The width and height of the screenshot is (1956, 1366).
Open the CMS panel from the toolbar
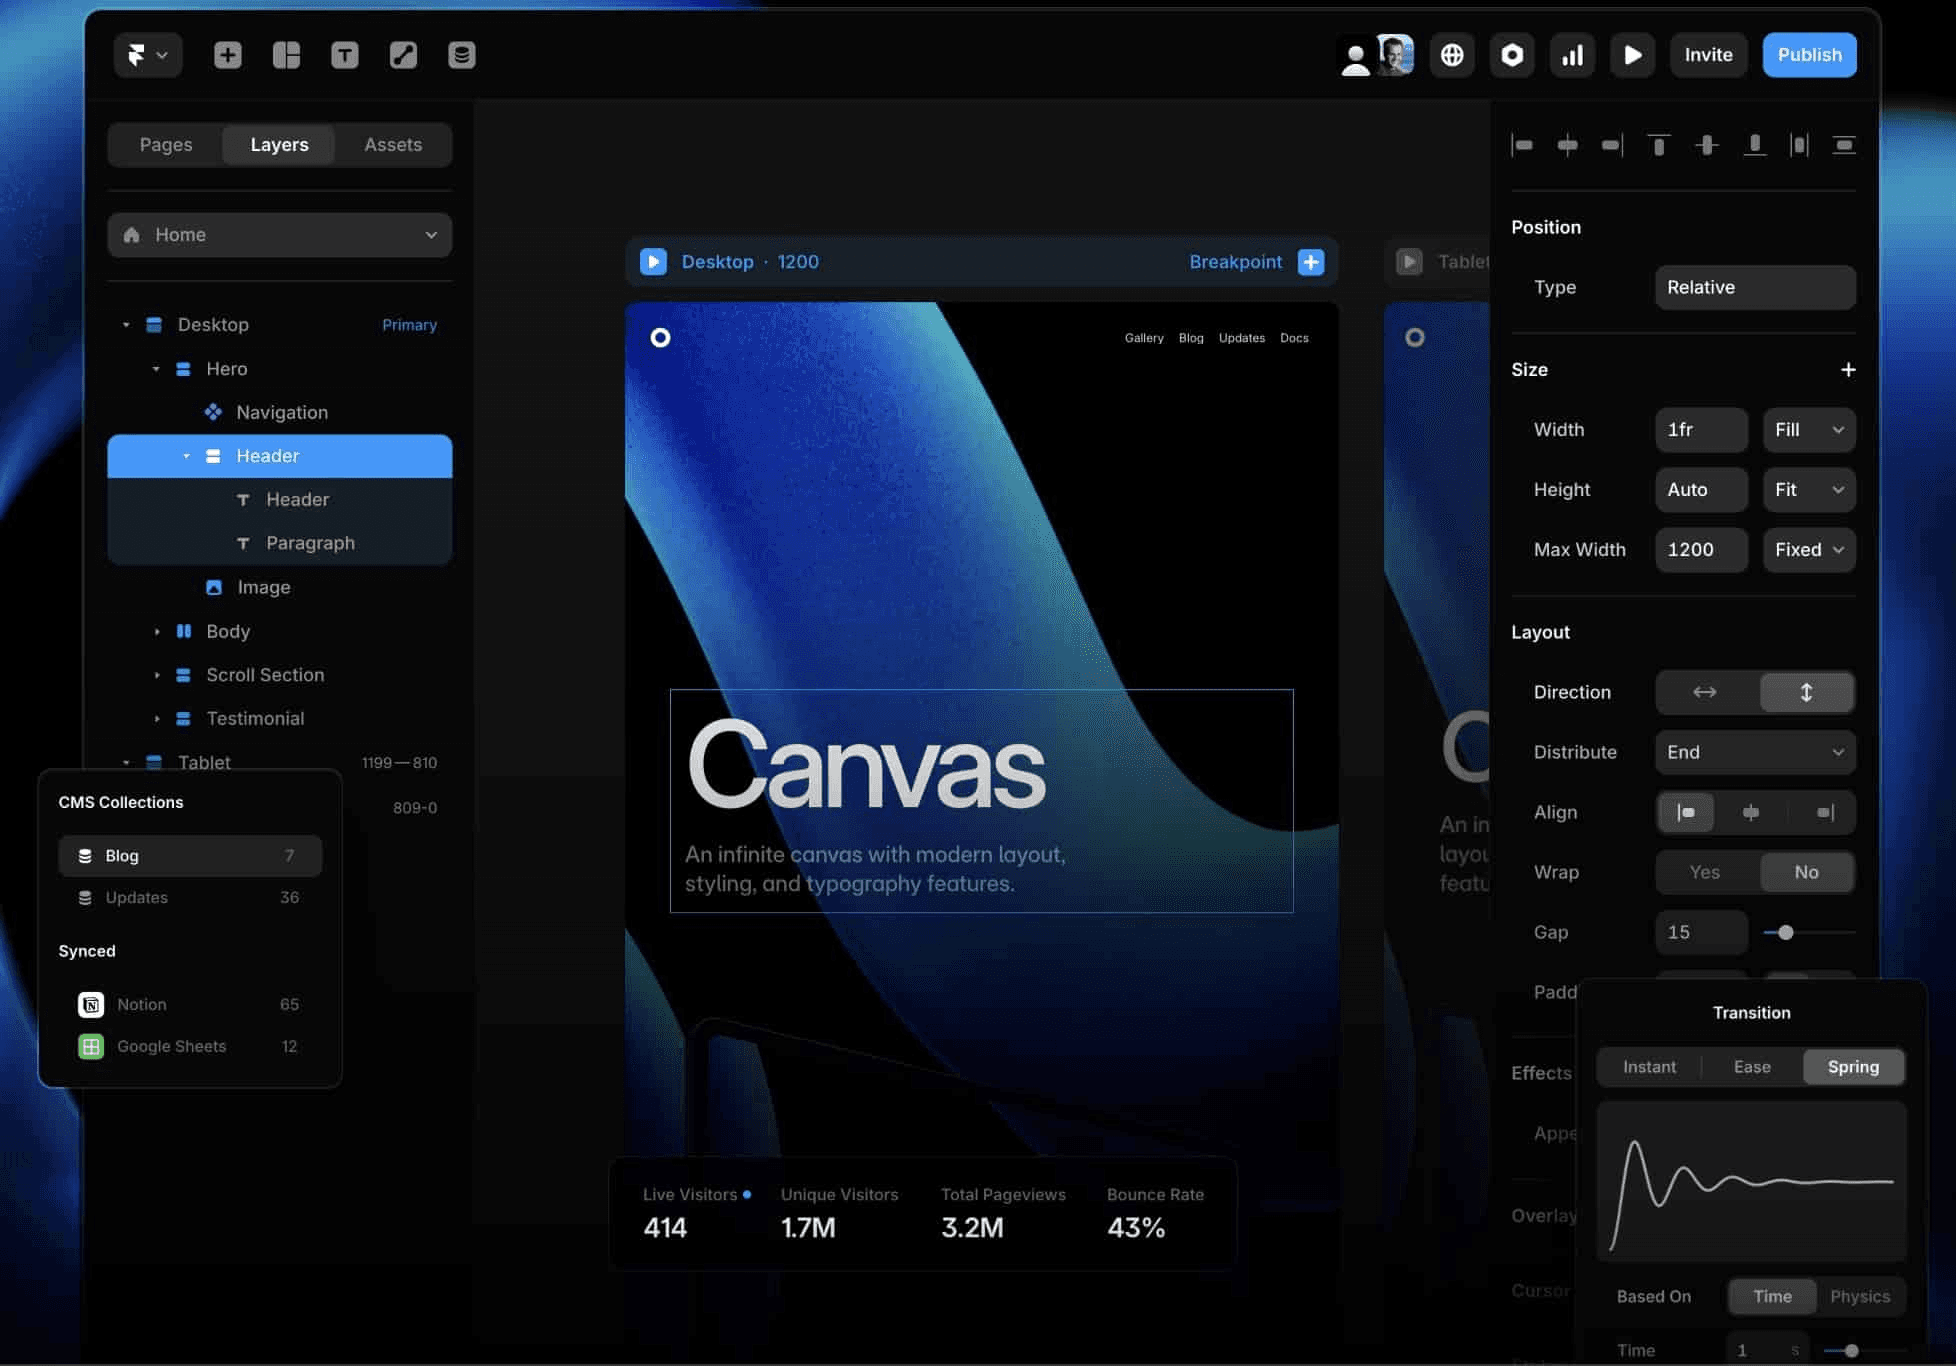click(x=462, y=55)
